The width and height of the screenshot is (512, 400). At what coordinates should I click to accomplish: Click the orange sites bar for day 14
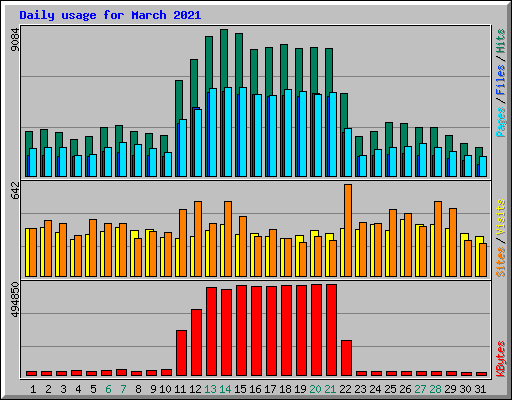[x=228, y=239]
